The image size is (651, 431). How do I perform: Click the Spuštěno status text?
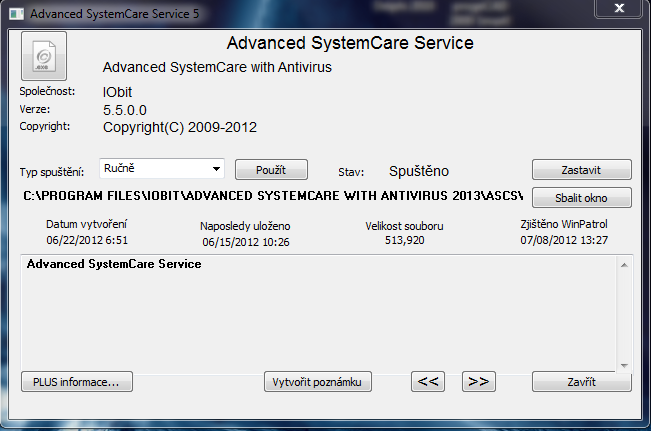pyautogui.click(x=418, y=171)
